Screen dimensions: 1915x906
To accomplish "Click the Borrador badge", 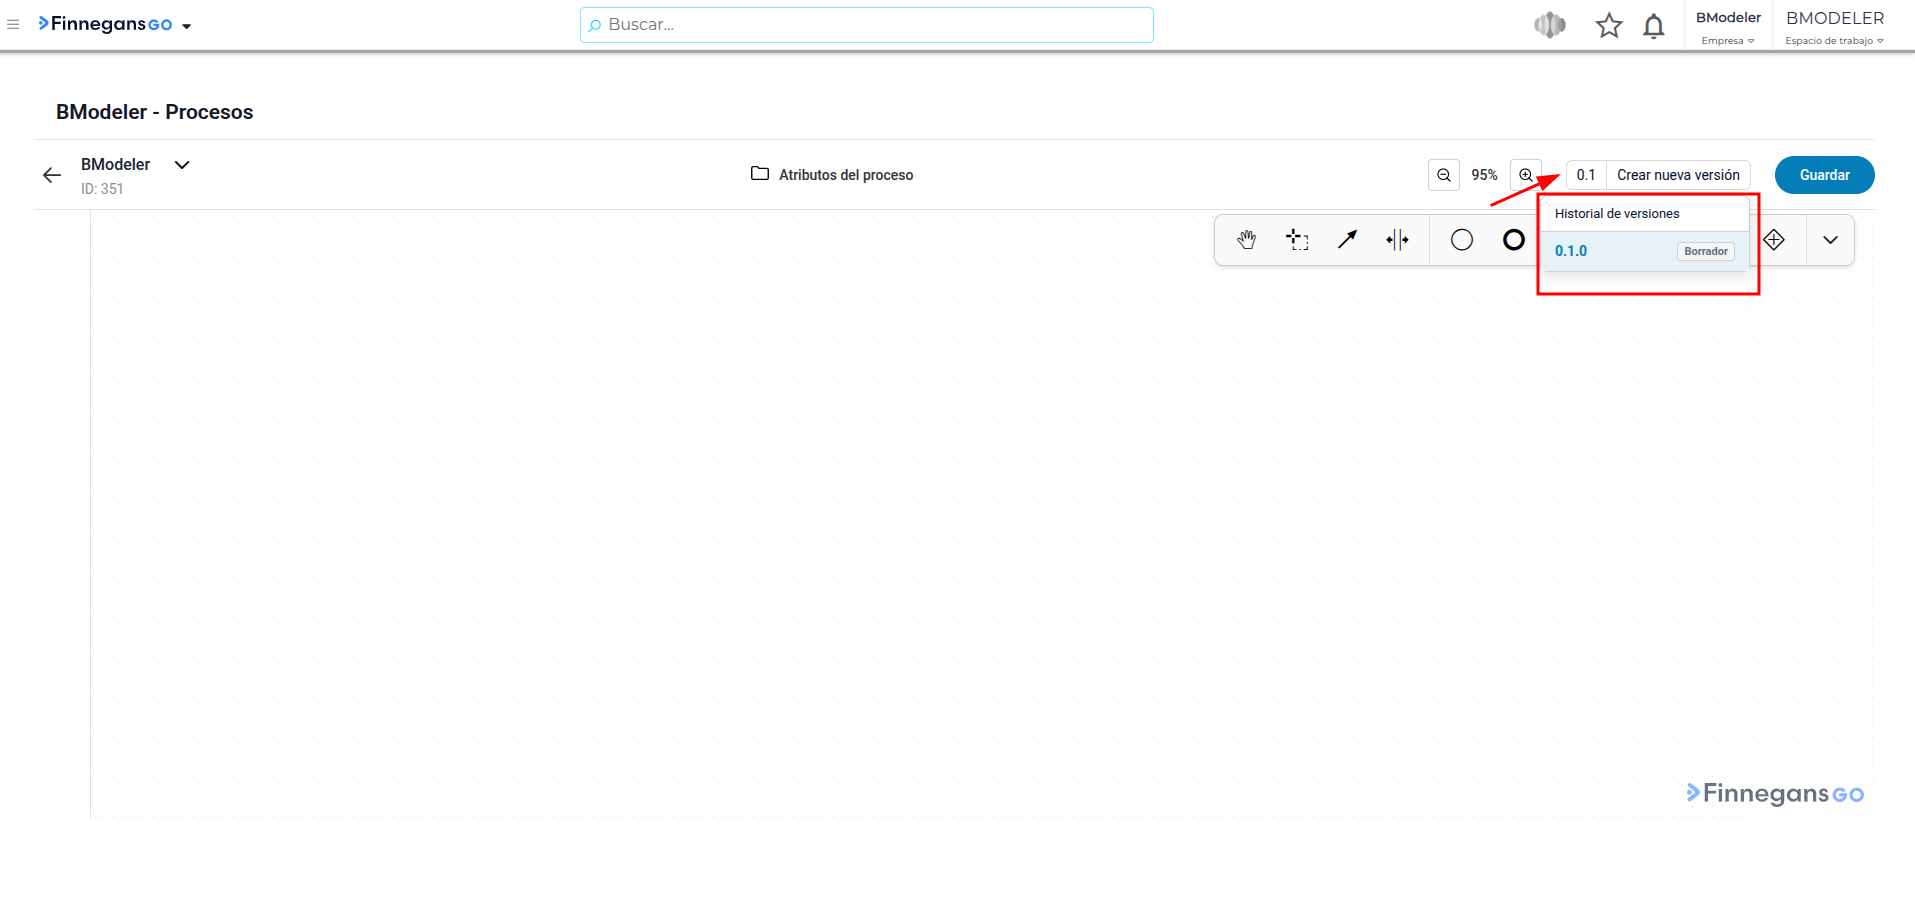I will (1705, 251).
